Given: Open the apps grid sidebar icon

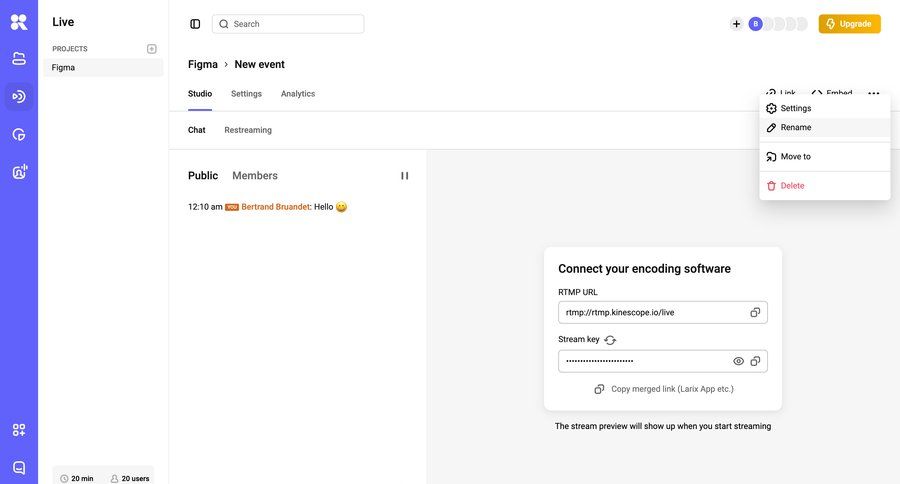Looking at the screenshot, I should pyautogui.click(x=19, y=430).
